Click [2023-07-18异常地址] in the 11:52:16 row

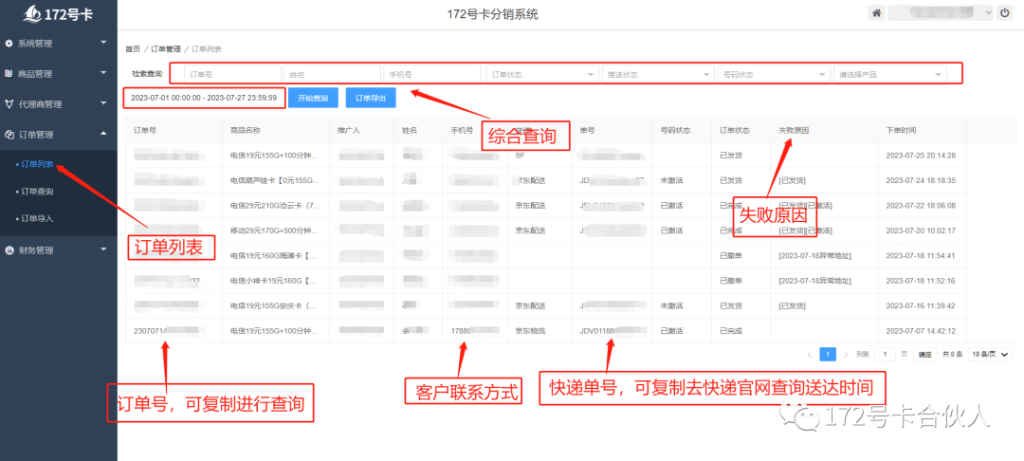click(x=815, y=281)
